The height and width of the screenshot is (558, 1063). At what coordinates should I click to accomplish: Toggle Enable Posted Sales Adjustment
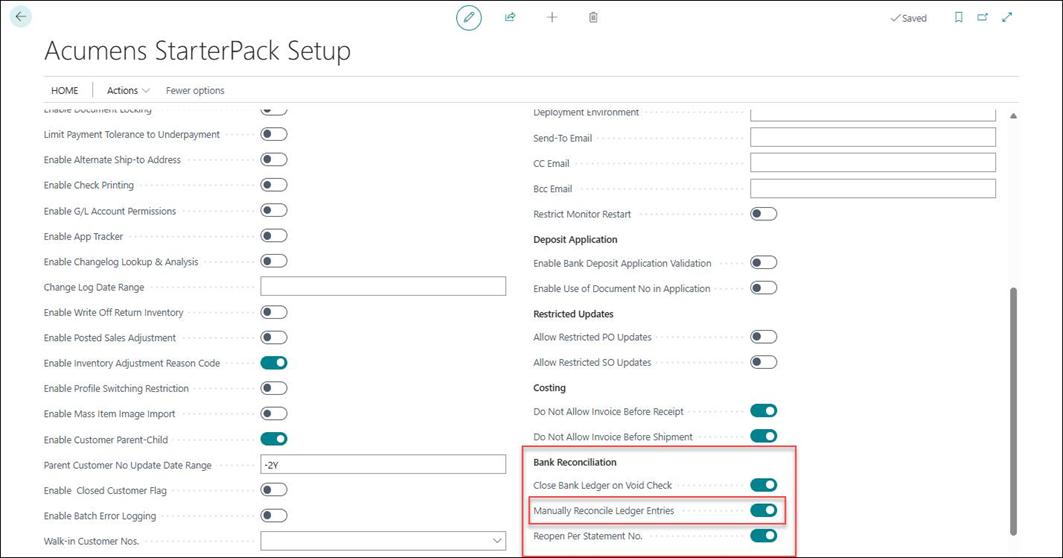274,338
